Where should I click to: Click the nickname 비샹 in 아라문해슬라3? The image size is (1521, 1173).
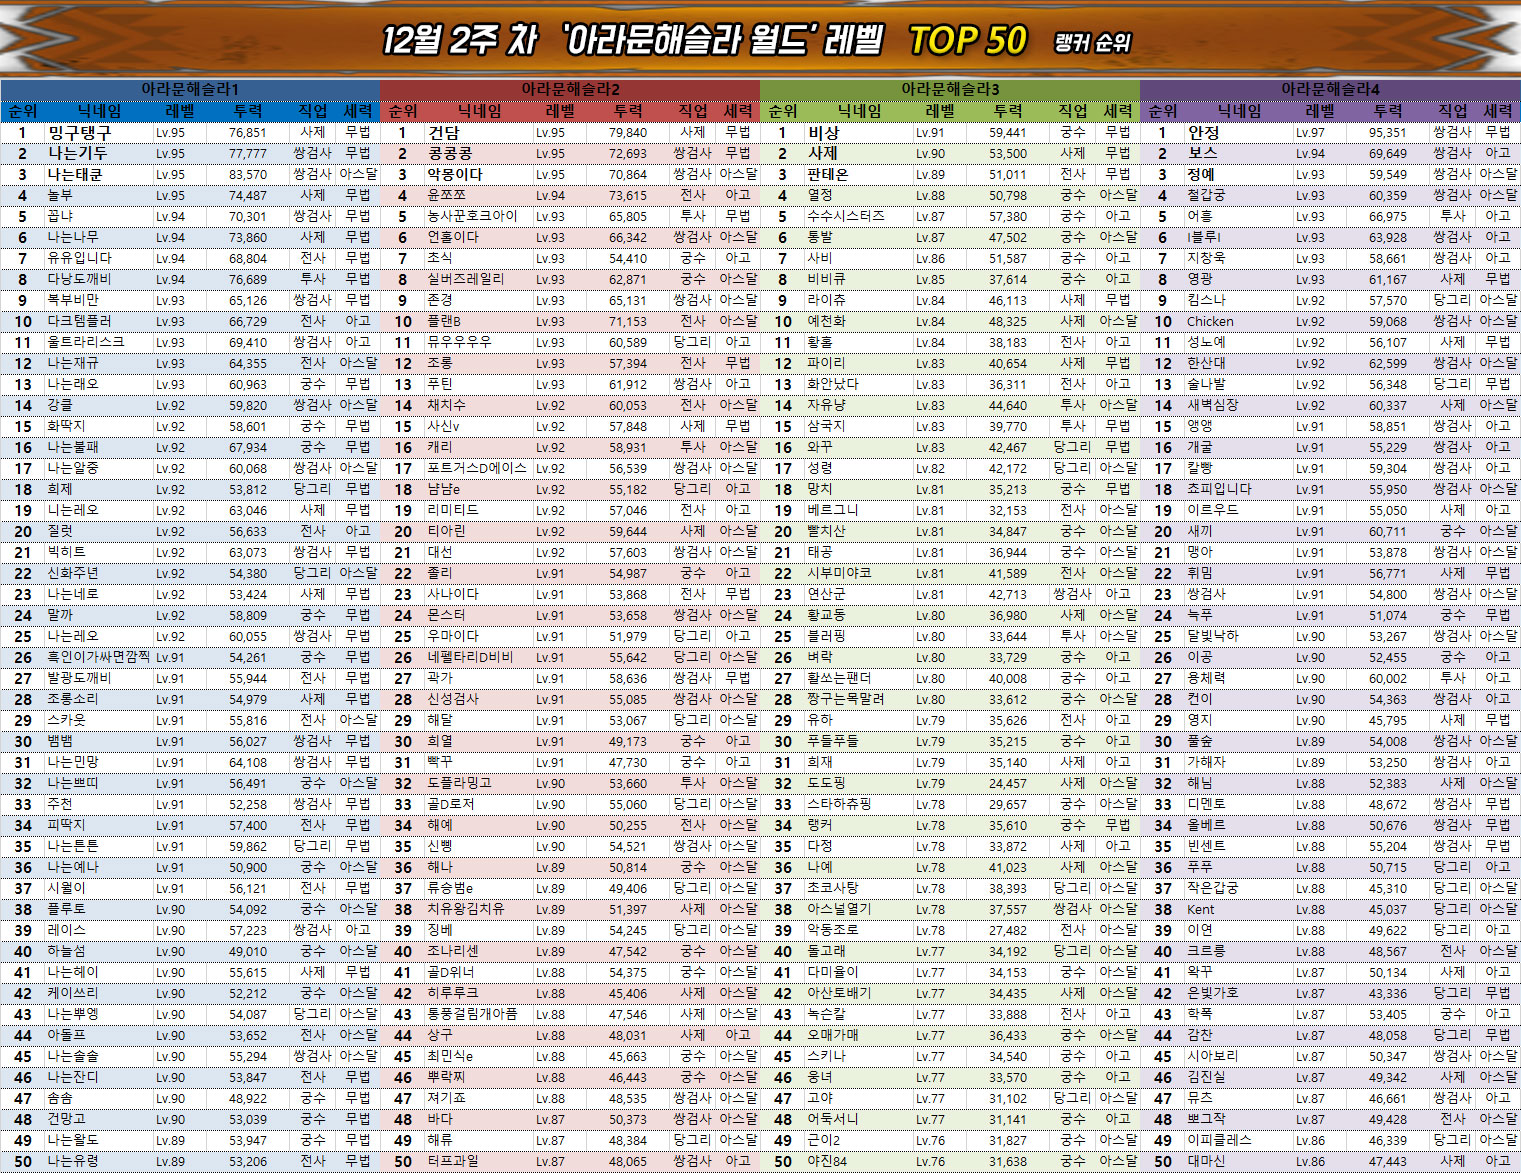[x=823, y=132]
